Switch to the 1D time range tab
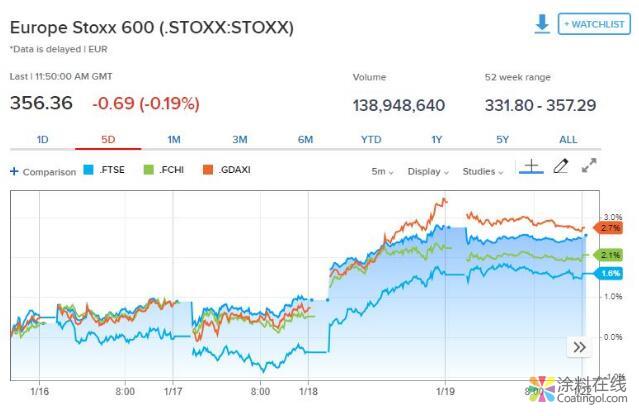 click(x=43, y=140)
